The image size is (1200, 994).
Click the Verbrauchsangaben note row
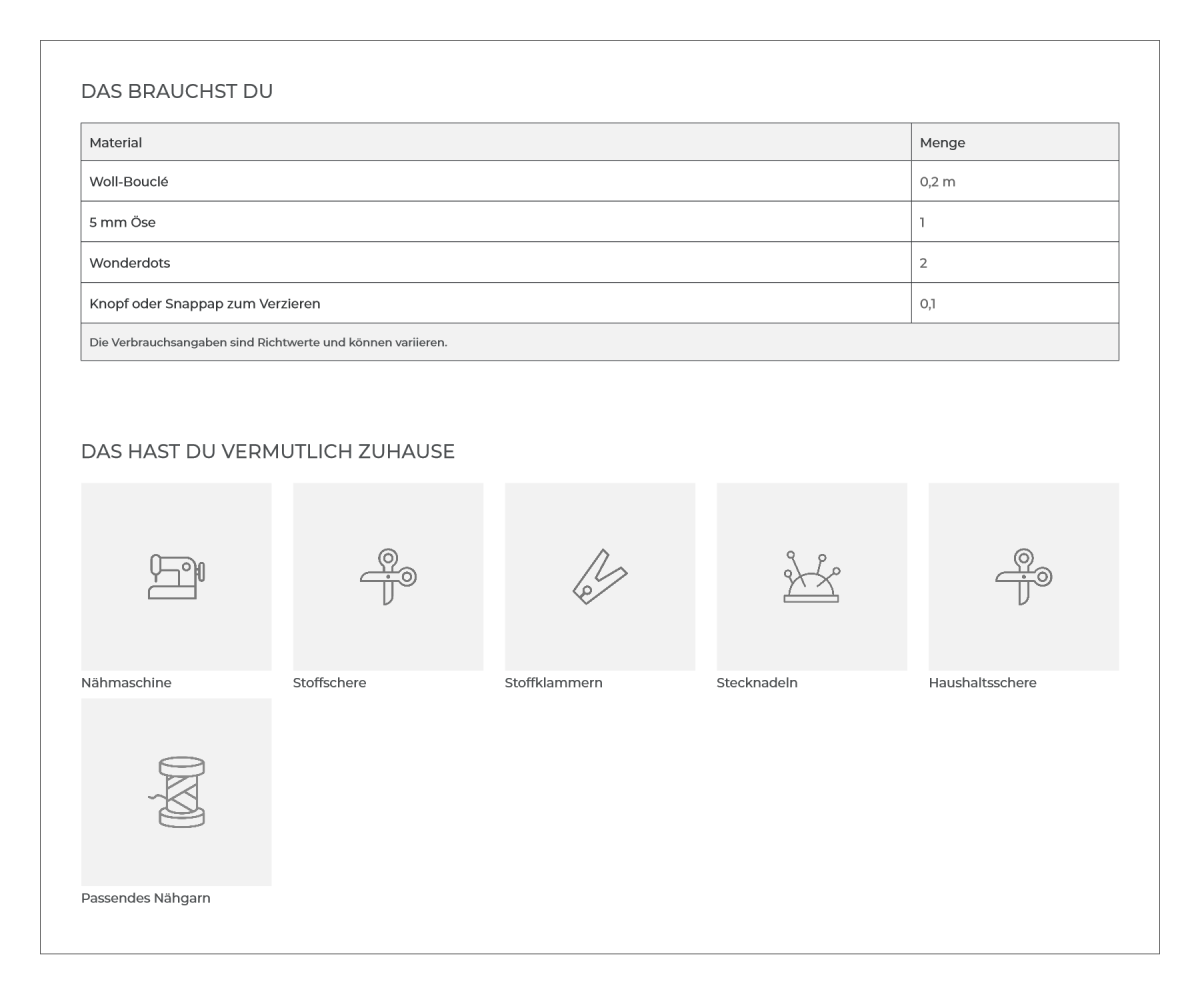click(x=600, y=342)
